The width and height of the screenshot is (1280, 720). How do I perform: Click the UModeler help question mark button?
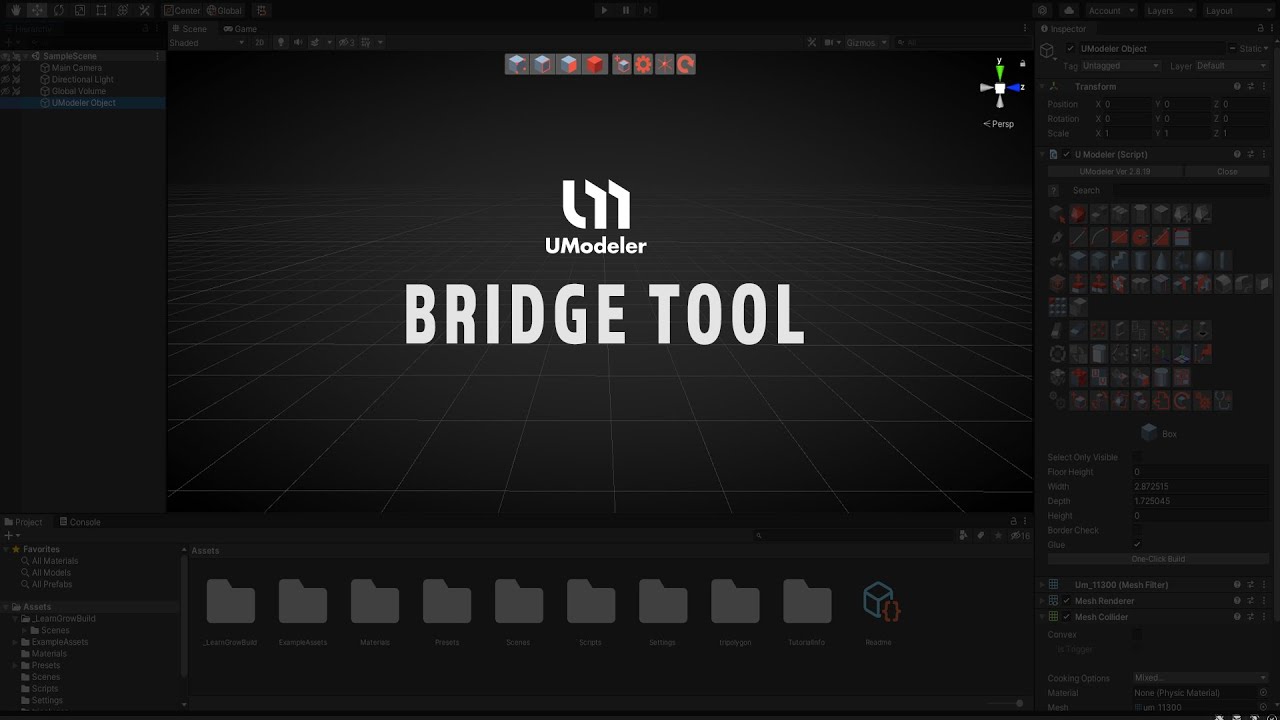[x=1053, y=190]
